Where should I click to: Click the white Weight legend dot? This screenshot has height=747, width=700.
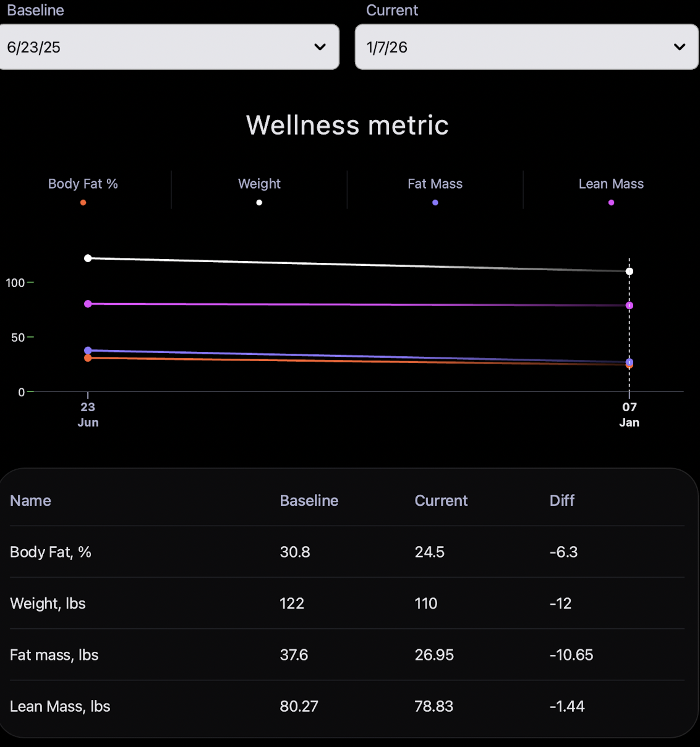click(259, 203)
